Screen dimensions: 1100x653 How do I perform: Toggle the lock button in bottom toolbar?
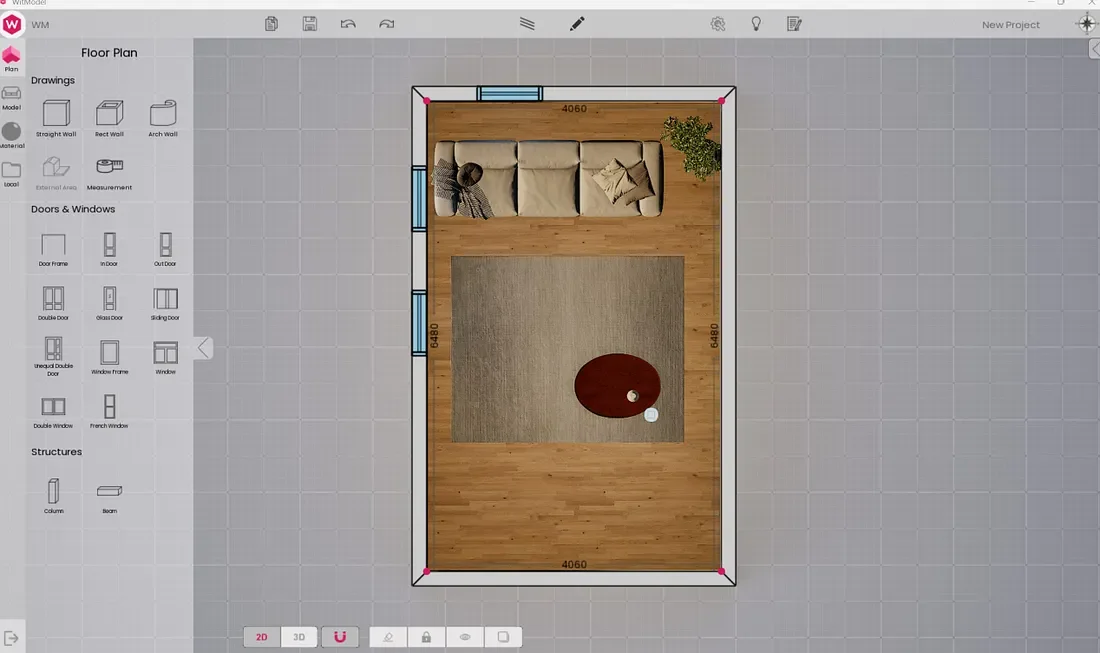coord(426,637)
